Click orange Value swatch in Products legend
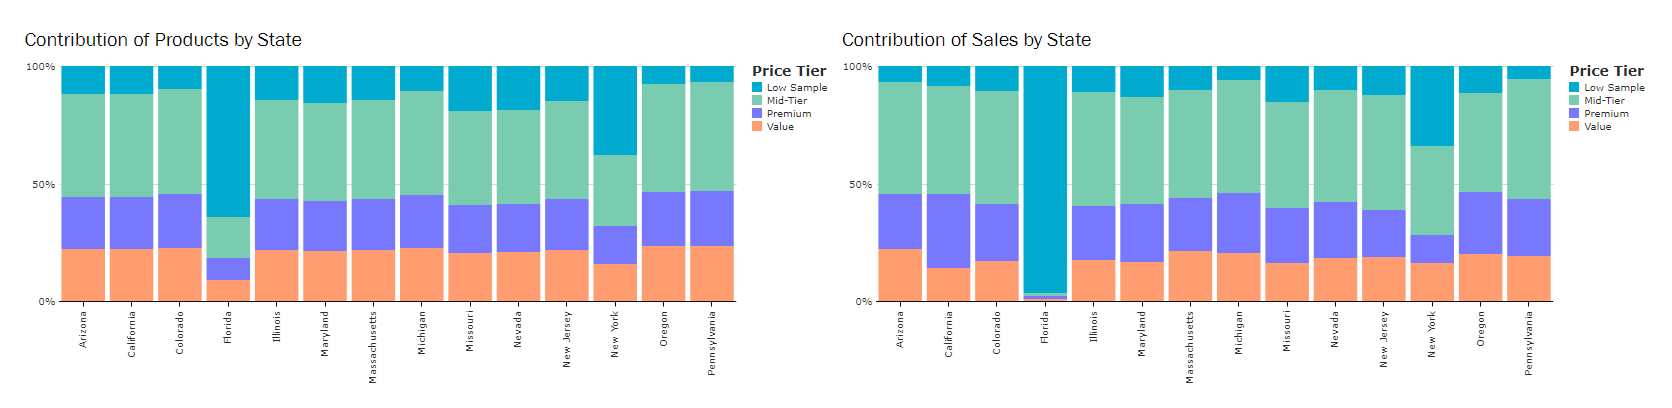The height and width of the screenshot is (408, 1672). [x=758, y=127]
